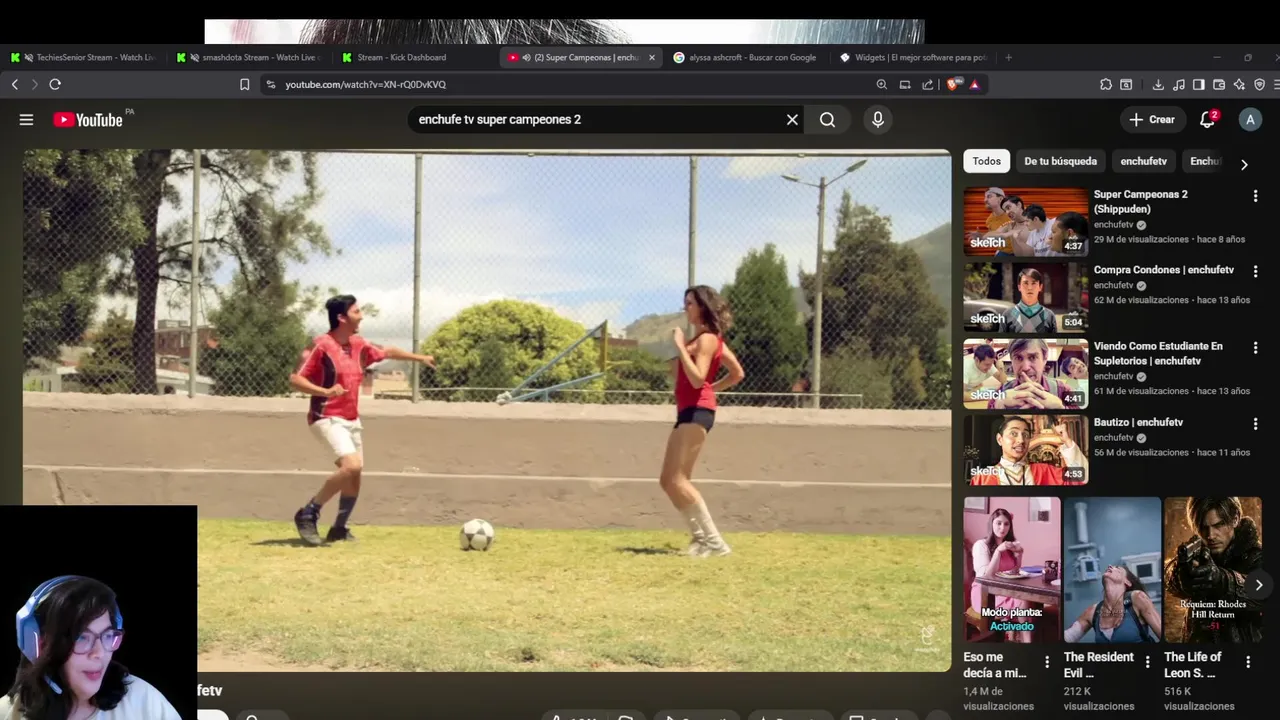Screen dimensions: 1280x720
Task: Bookmark this page with bookmark icon
Action: (244, 85)
